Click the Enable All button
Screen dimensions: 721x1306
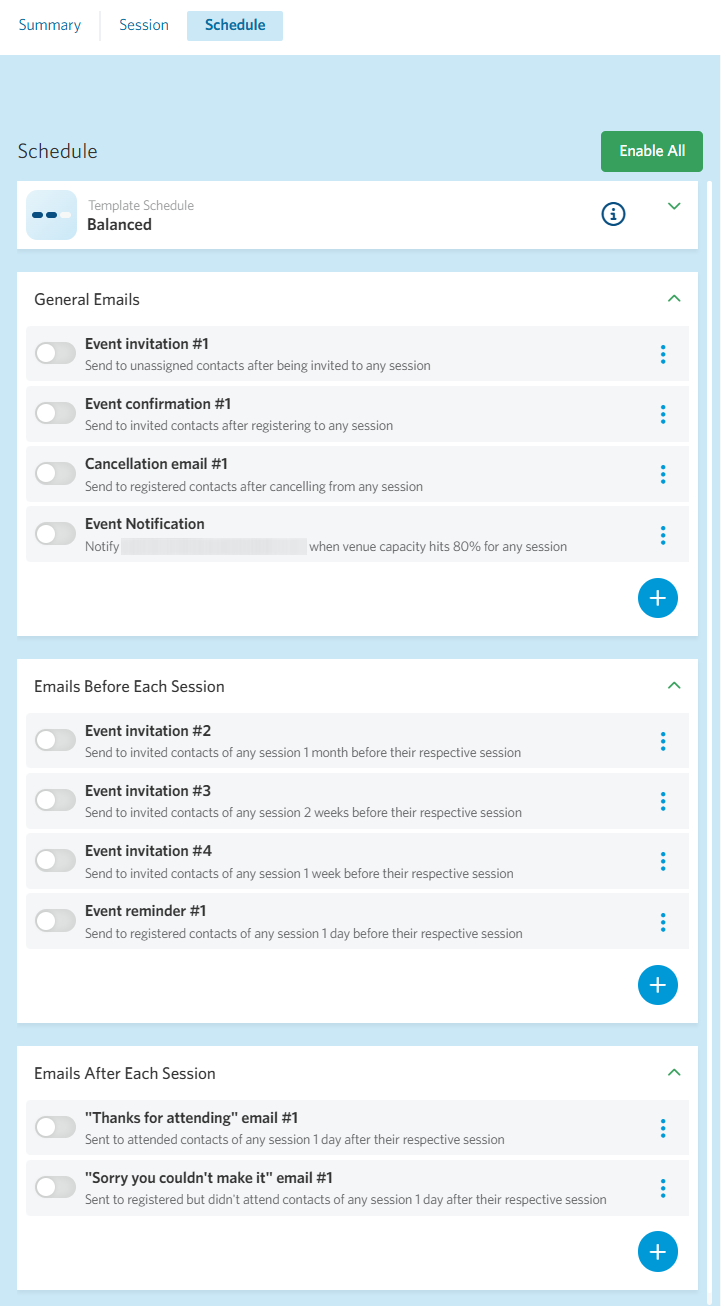(652, 151)
